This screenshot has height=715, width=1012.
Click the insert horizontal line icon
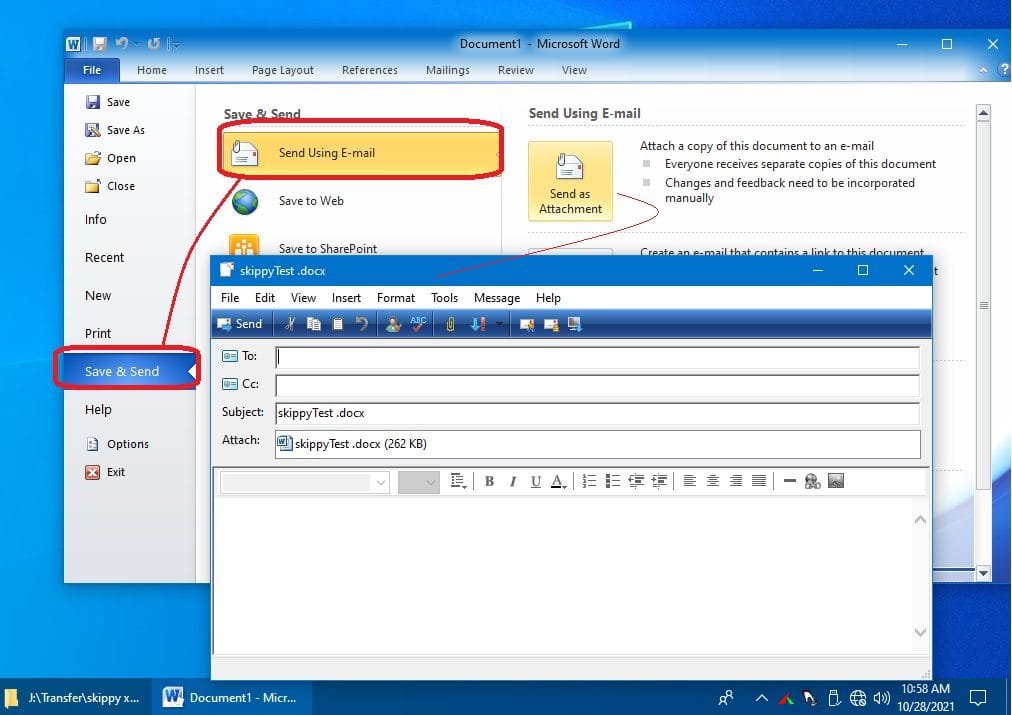tap(789, 481)
